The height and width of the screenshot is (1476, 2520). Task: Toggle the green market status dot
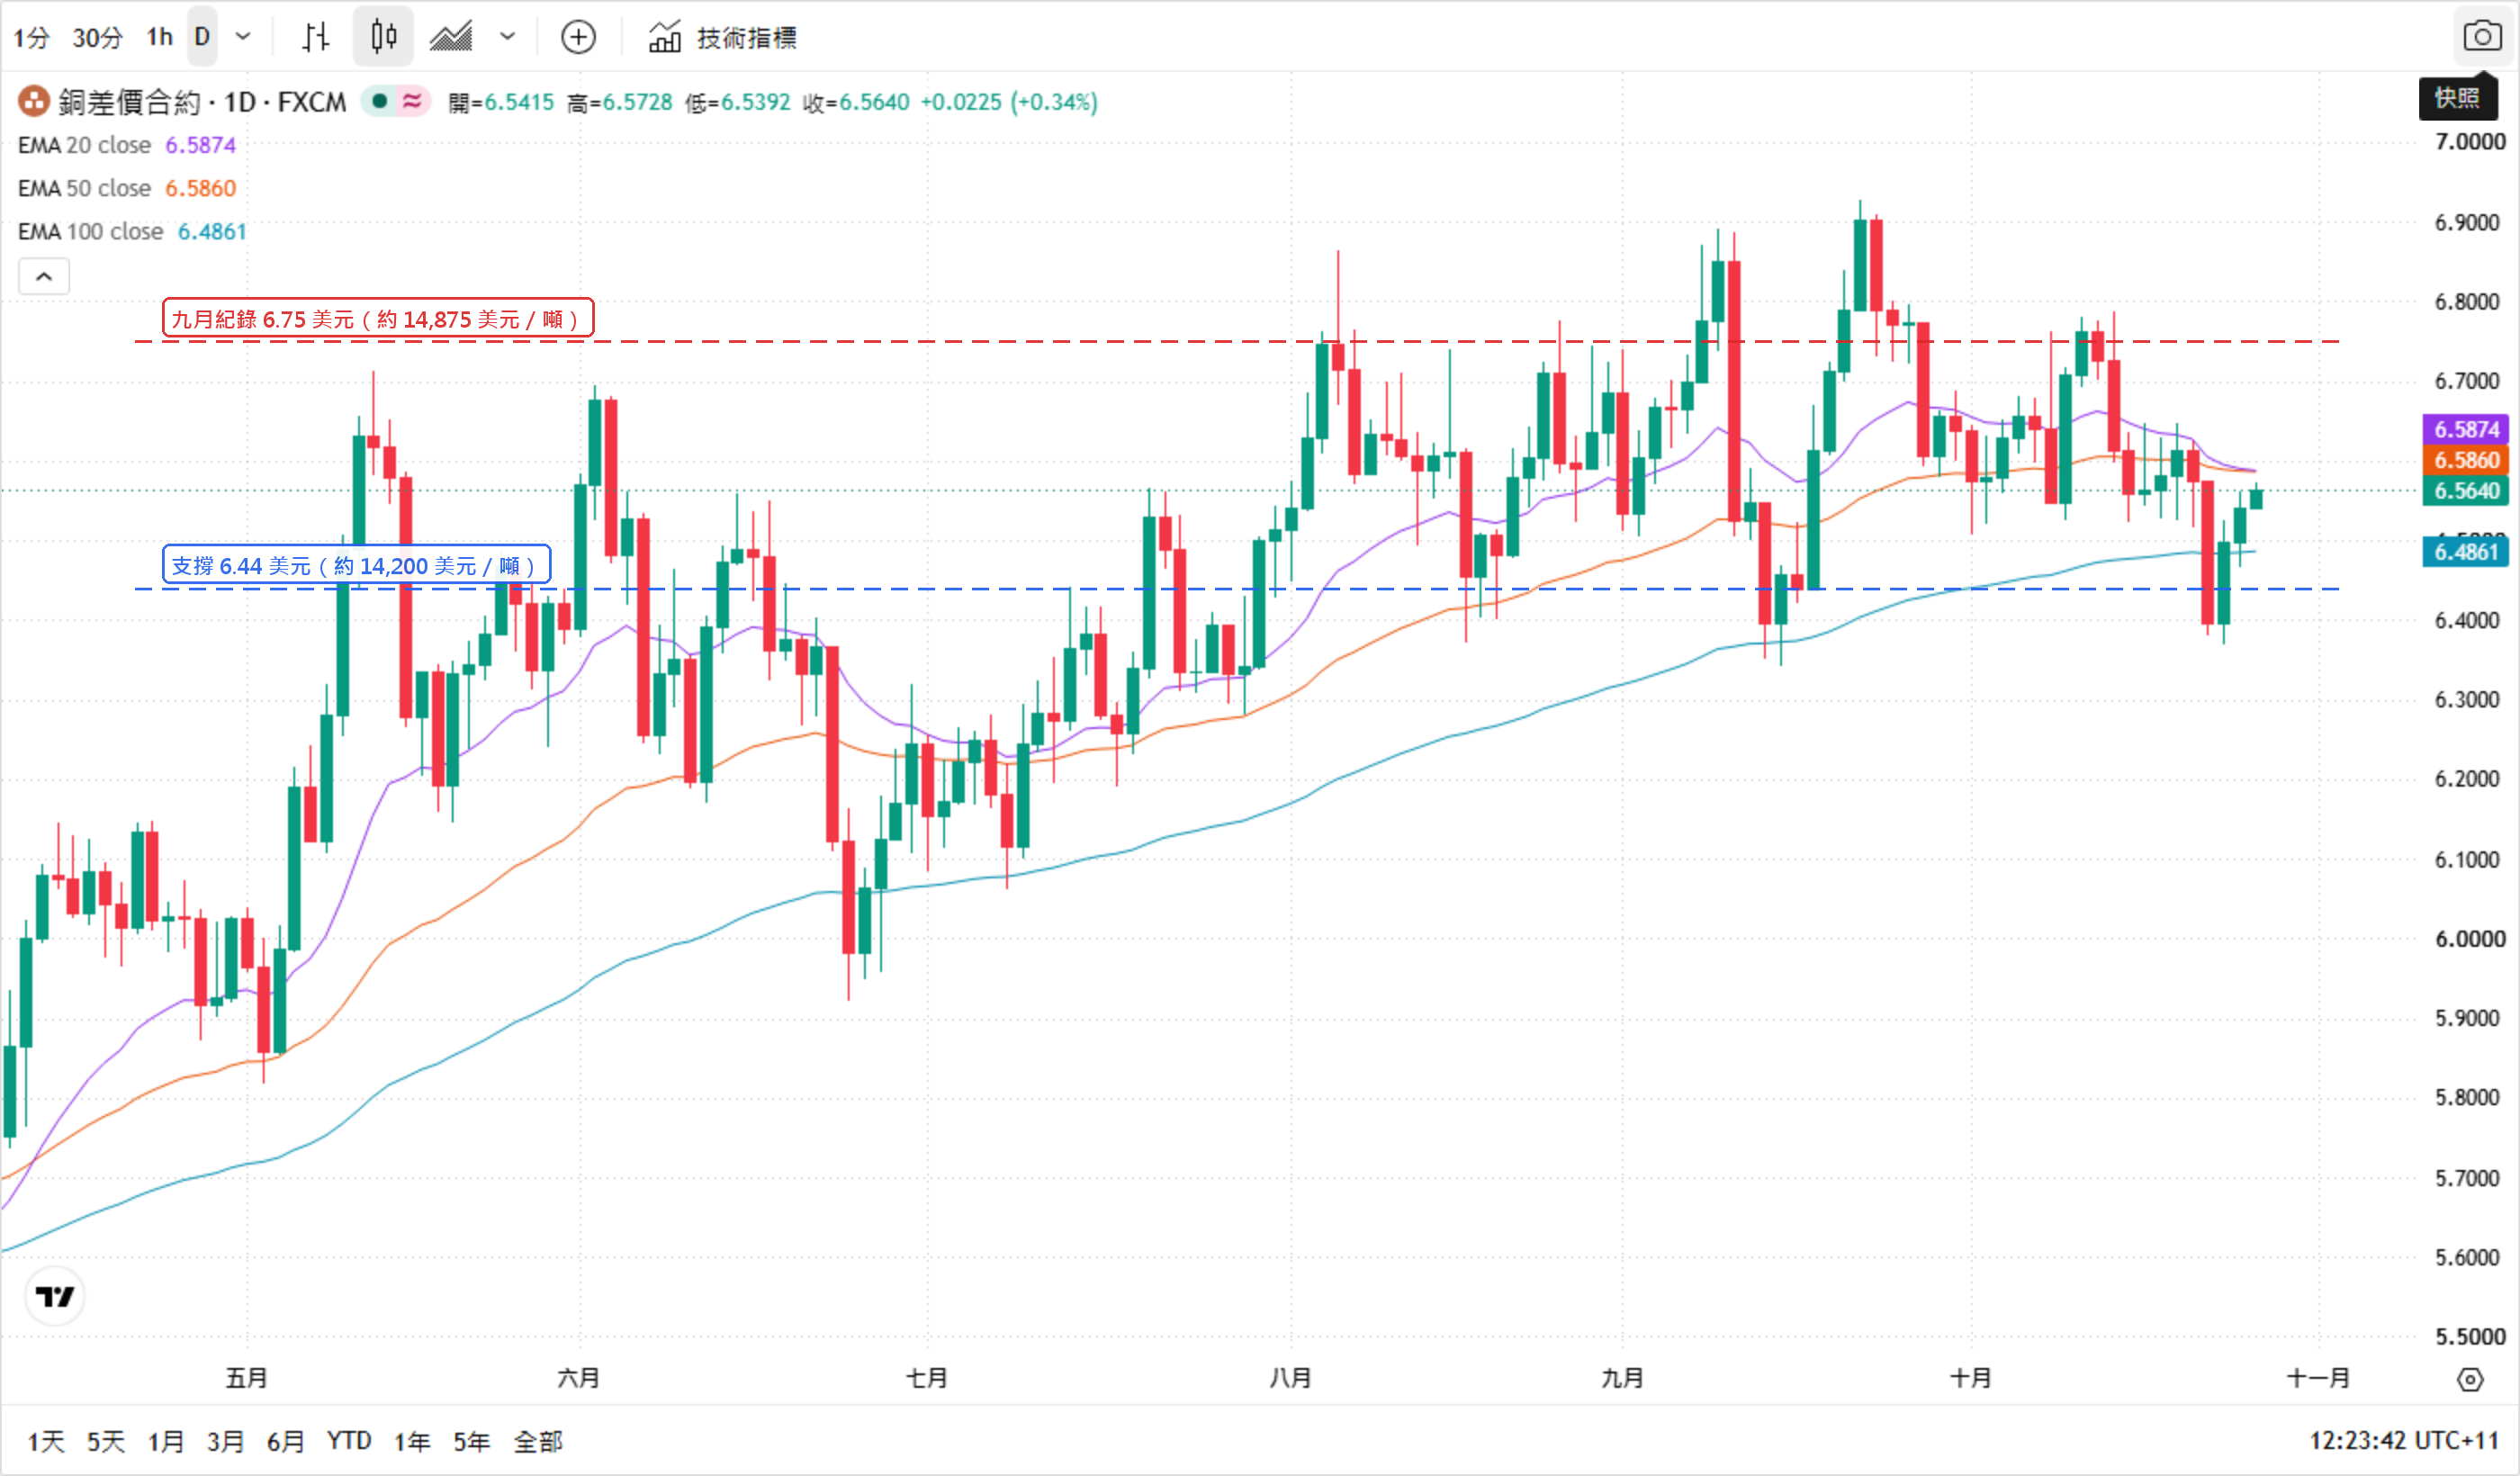[x=380, y=100]
